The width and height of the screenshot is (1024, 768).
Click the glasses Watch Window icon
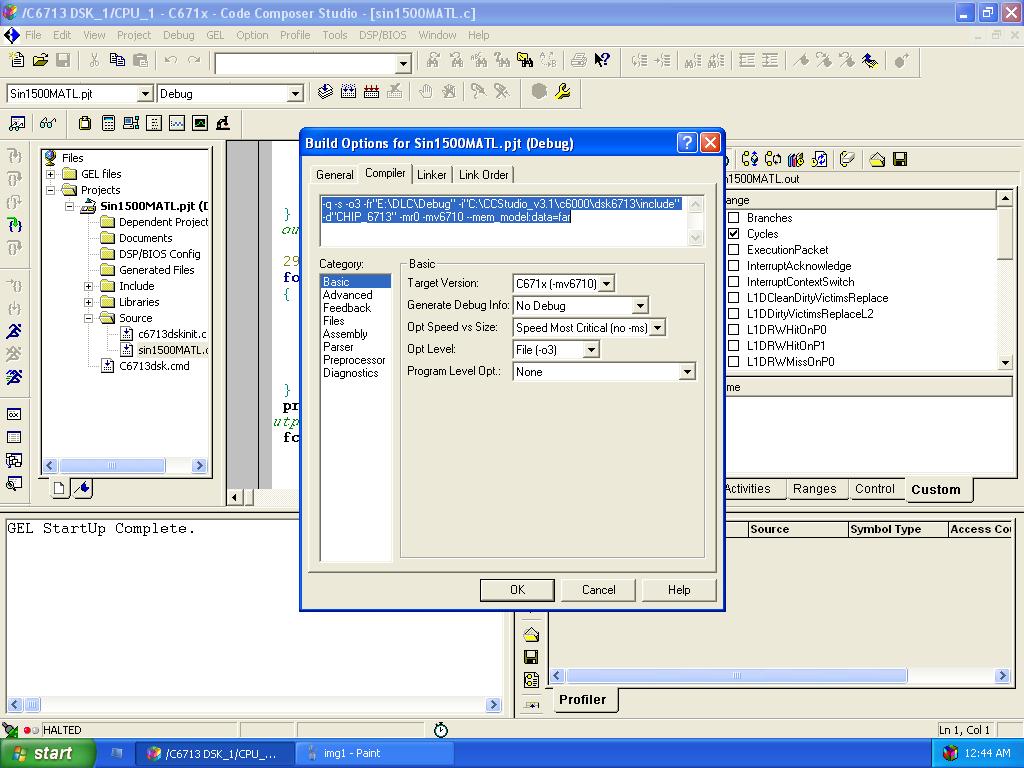pos(48,123)
